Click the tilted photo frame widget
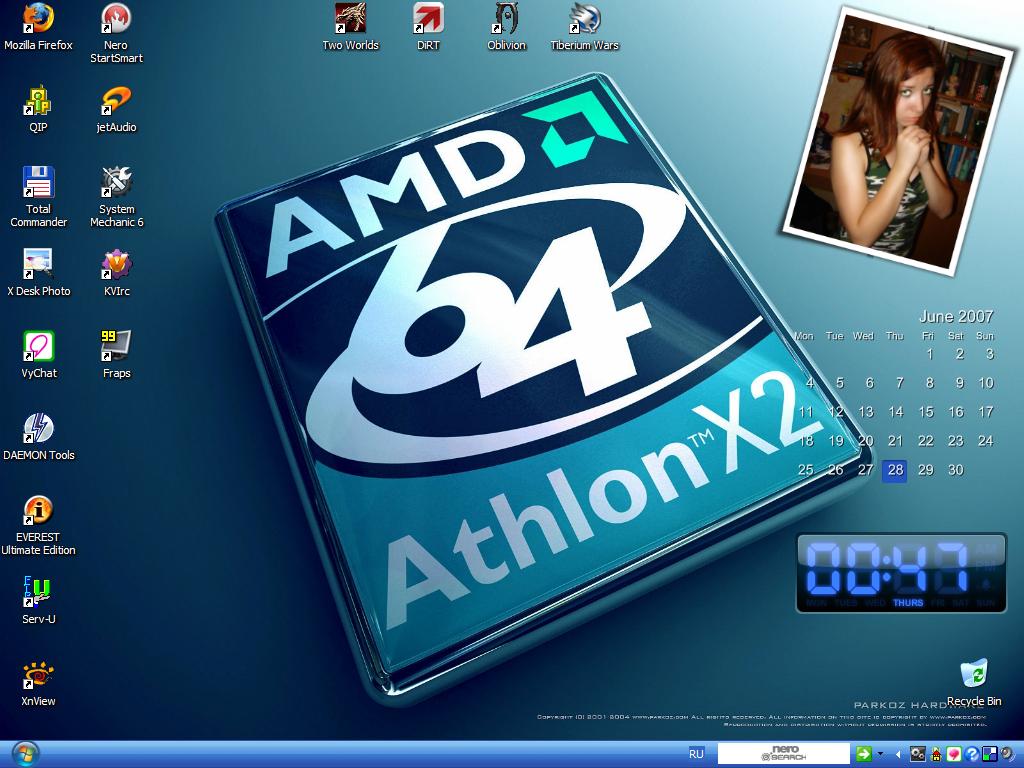The height and width of the screenshot is (768, 1024). click(898, 140)
